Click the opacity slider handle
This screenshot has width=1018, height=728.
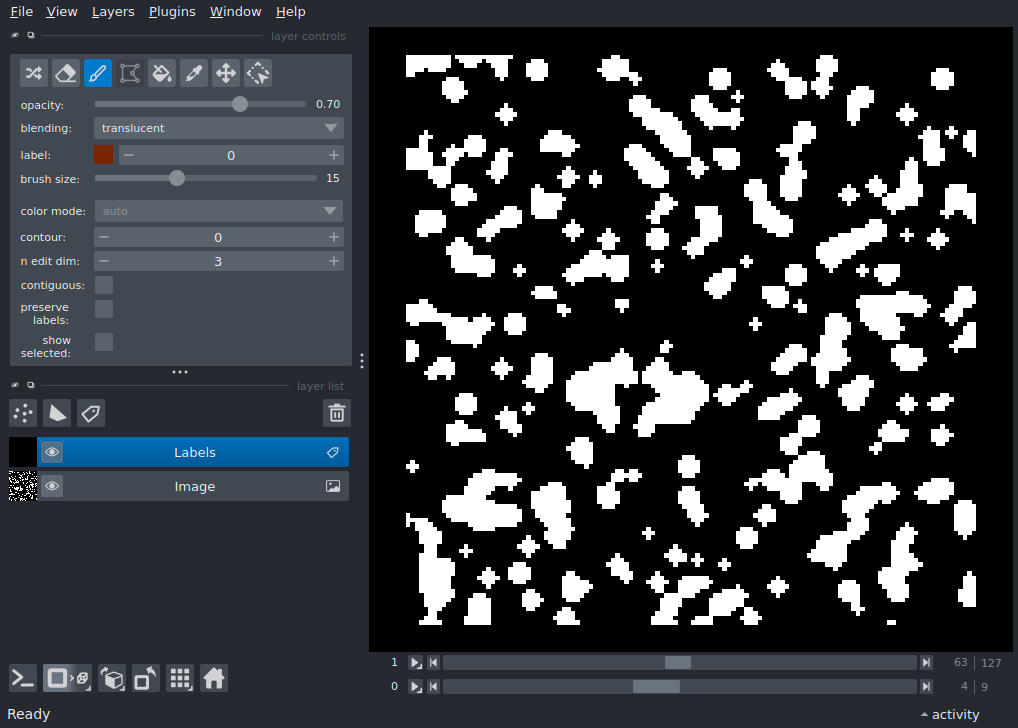click(240, 104)
